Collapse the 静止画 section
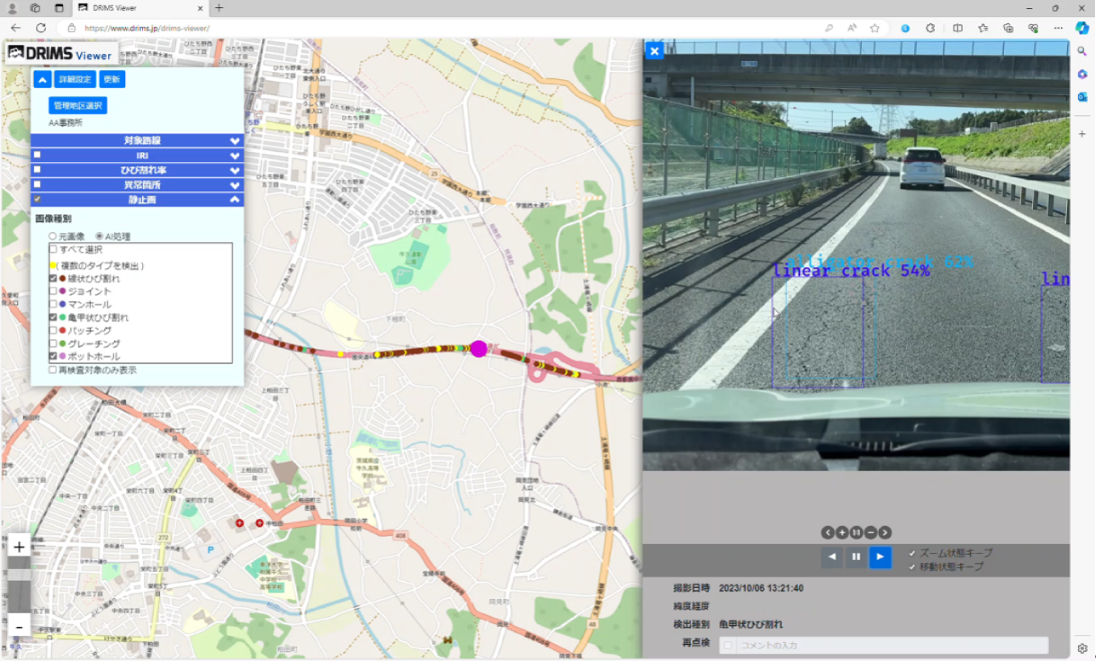The width and height of the screenshot is (1096, 662). pos(235,200)
